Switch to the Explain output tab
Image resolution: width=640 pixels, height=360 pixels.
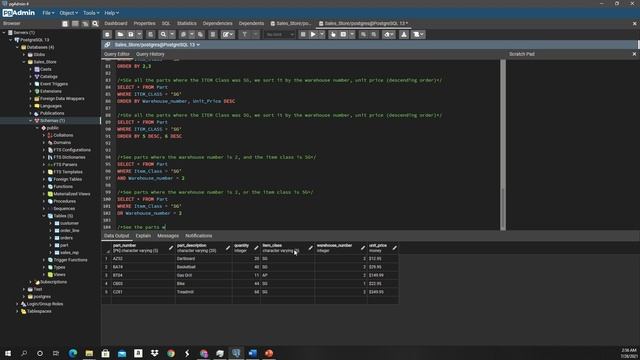143,236
